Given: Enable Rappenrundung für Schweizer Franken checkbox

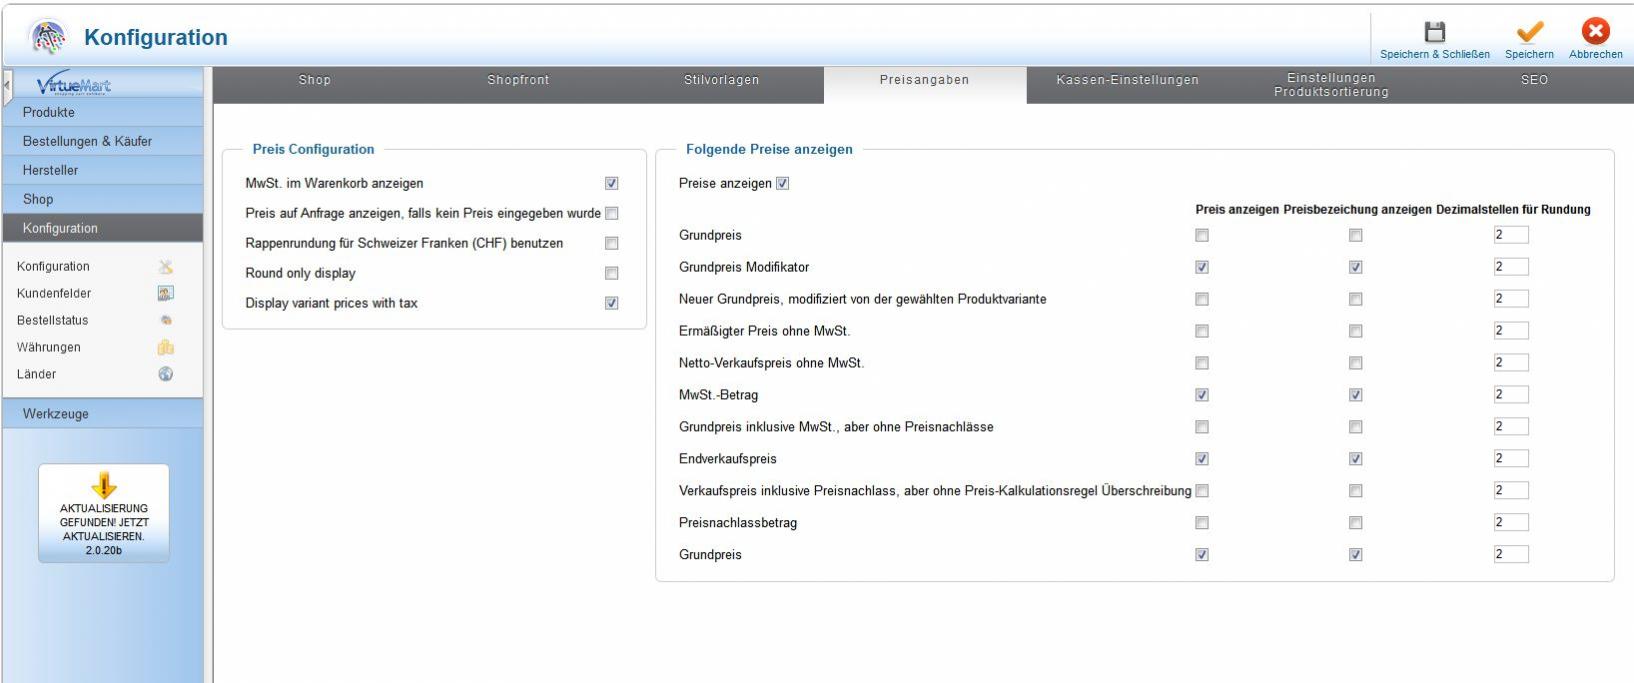Looking at the screenshot, I should (611, 244).
